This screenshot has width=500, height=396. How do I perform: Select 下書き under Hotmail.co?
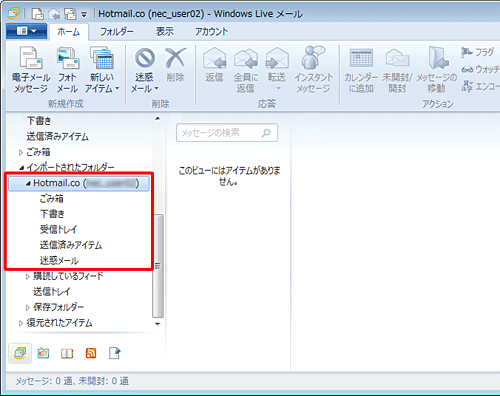[x=52, y=214]
